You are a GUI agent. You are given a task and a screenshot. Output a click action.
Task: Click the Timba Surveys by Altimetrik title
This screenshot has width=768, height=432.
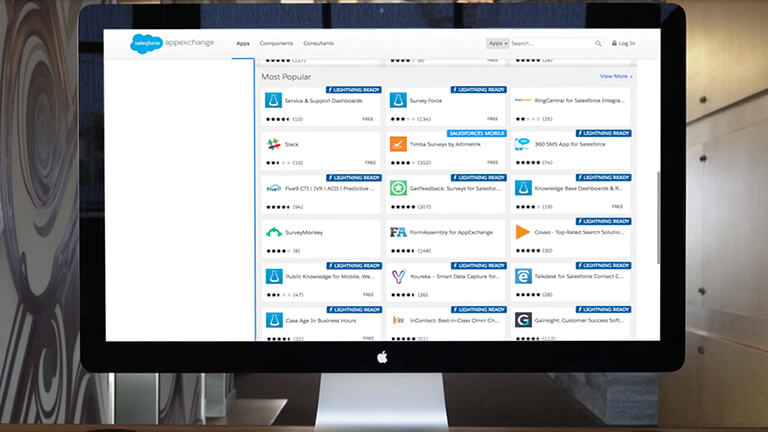click(445, 144)
